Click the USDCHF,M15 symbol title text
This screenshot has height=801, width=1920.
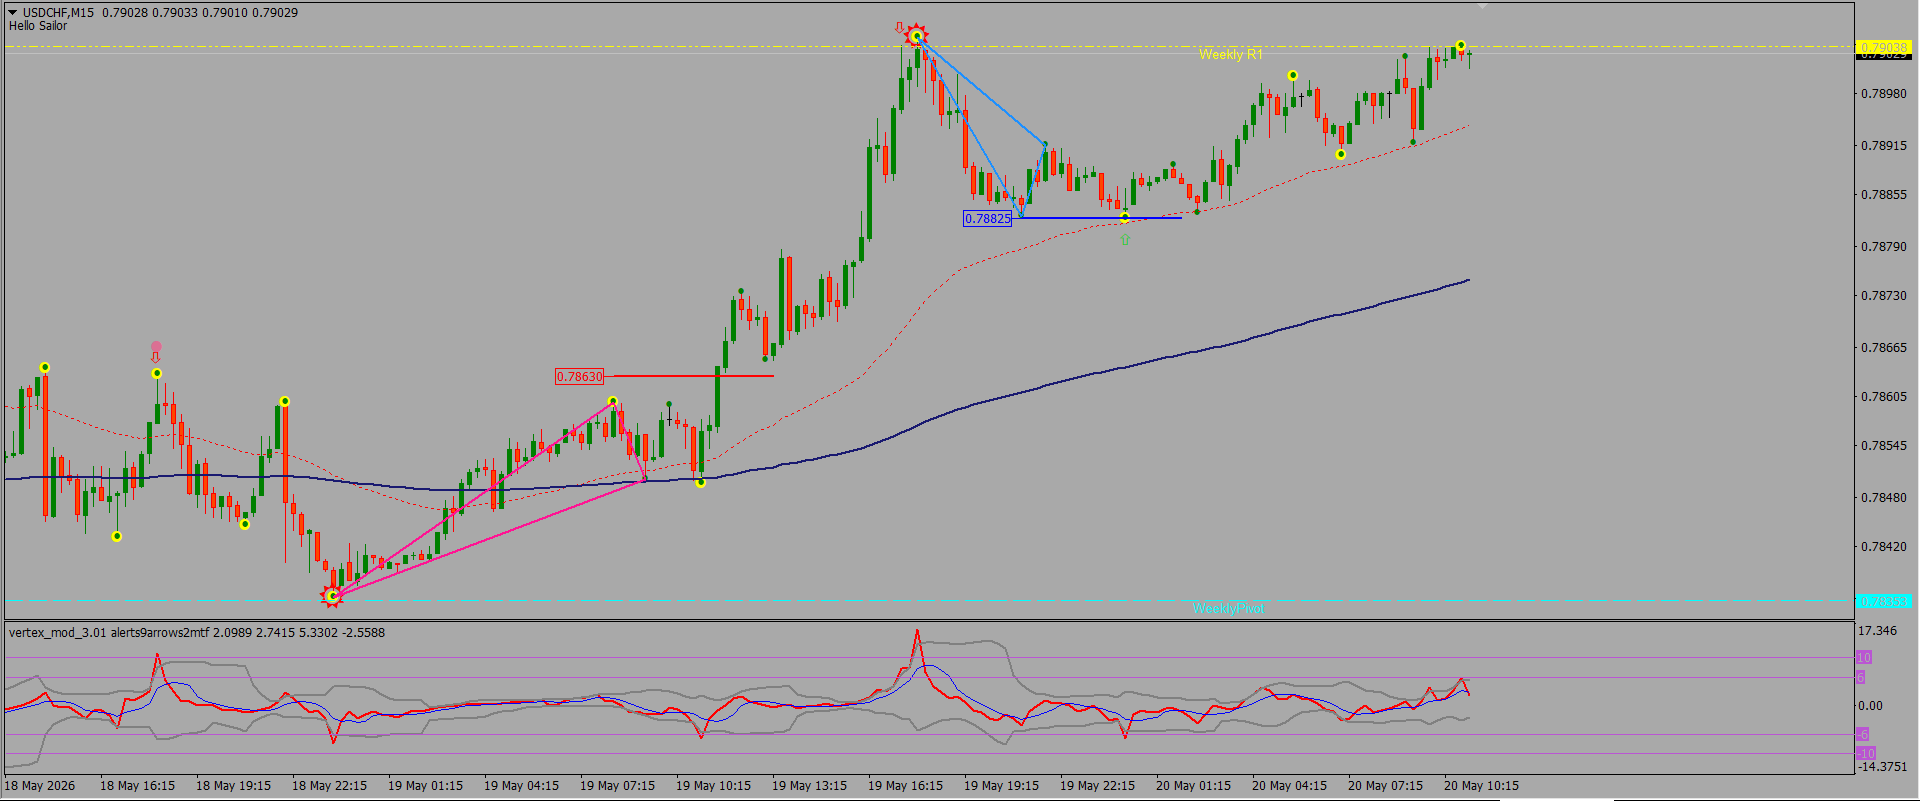click(x=58, y=13)
